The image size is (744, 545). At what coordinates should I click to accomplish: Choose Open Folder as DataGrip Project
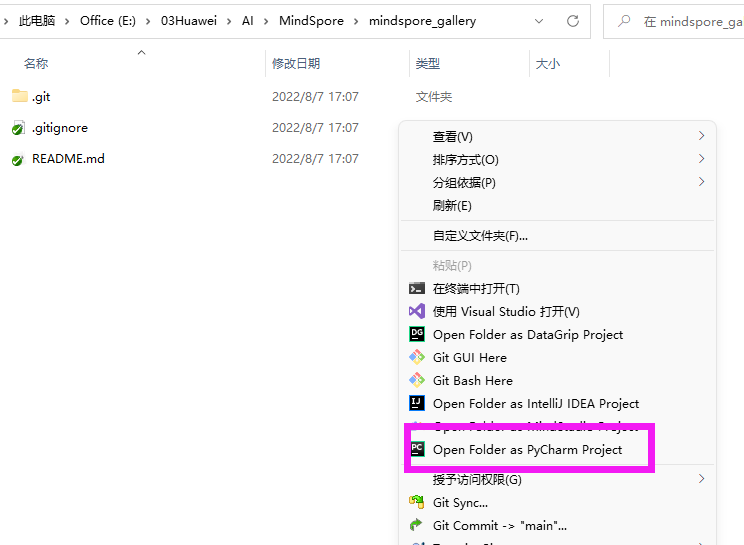click(528, 335)
